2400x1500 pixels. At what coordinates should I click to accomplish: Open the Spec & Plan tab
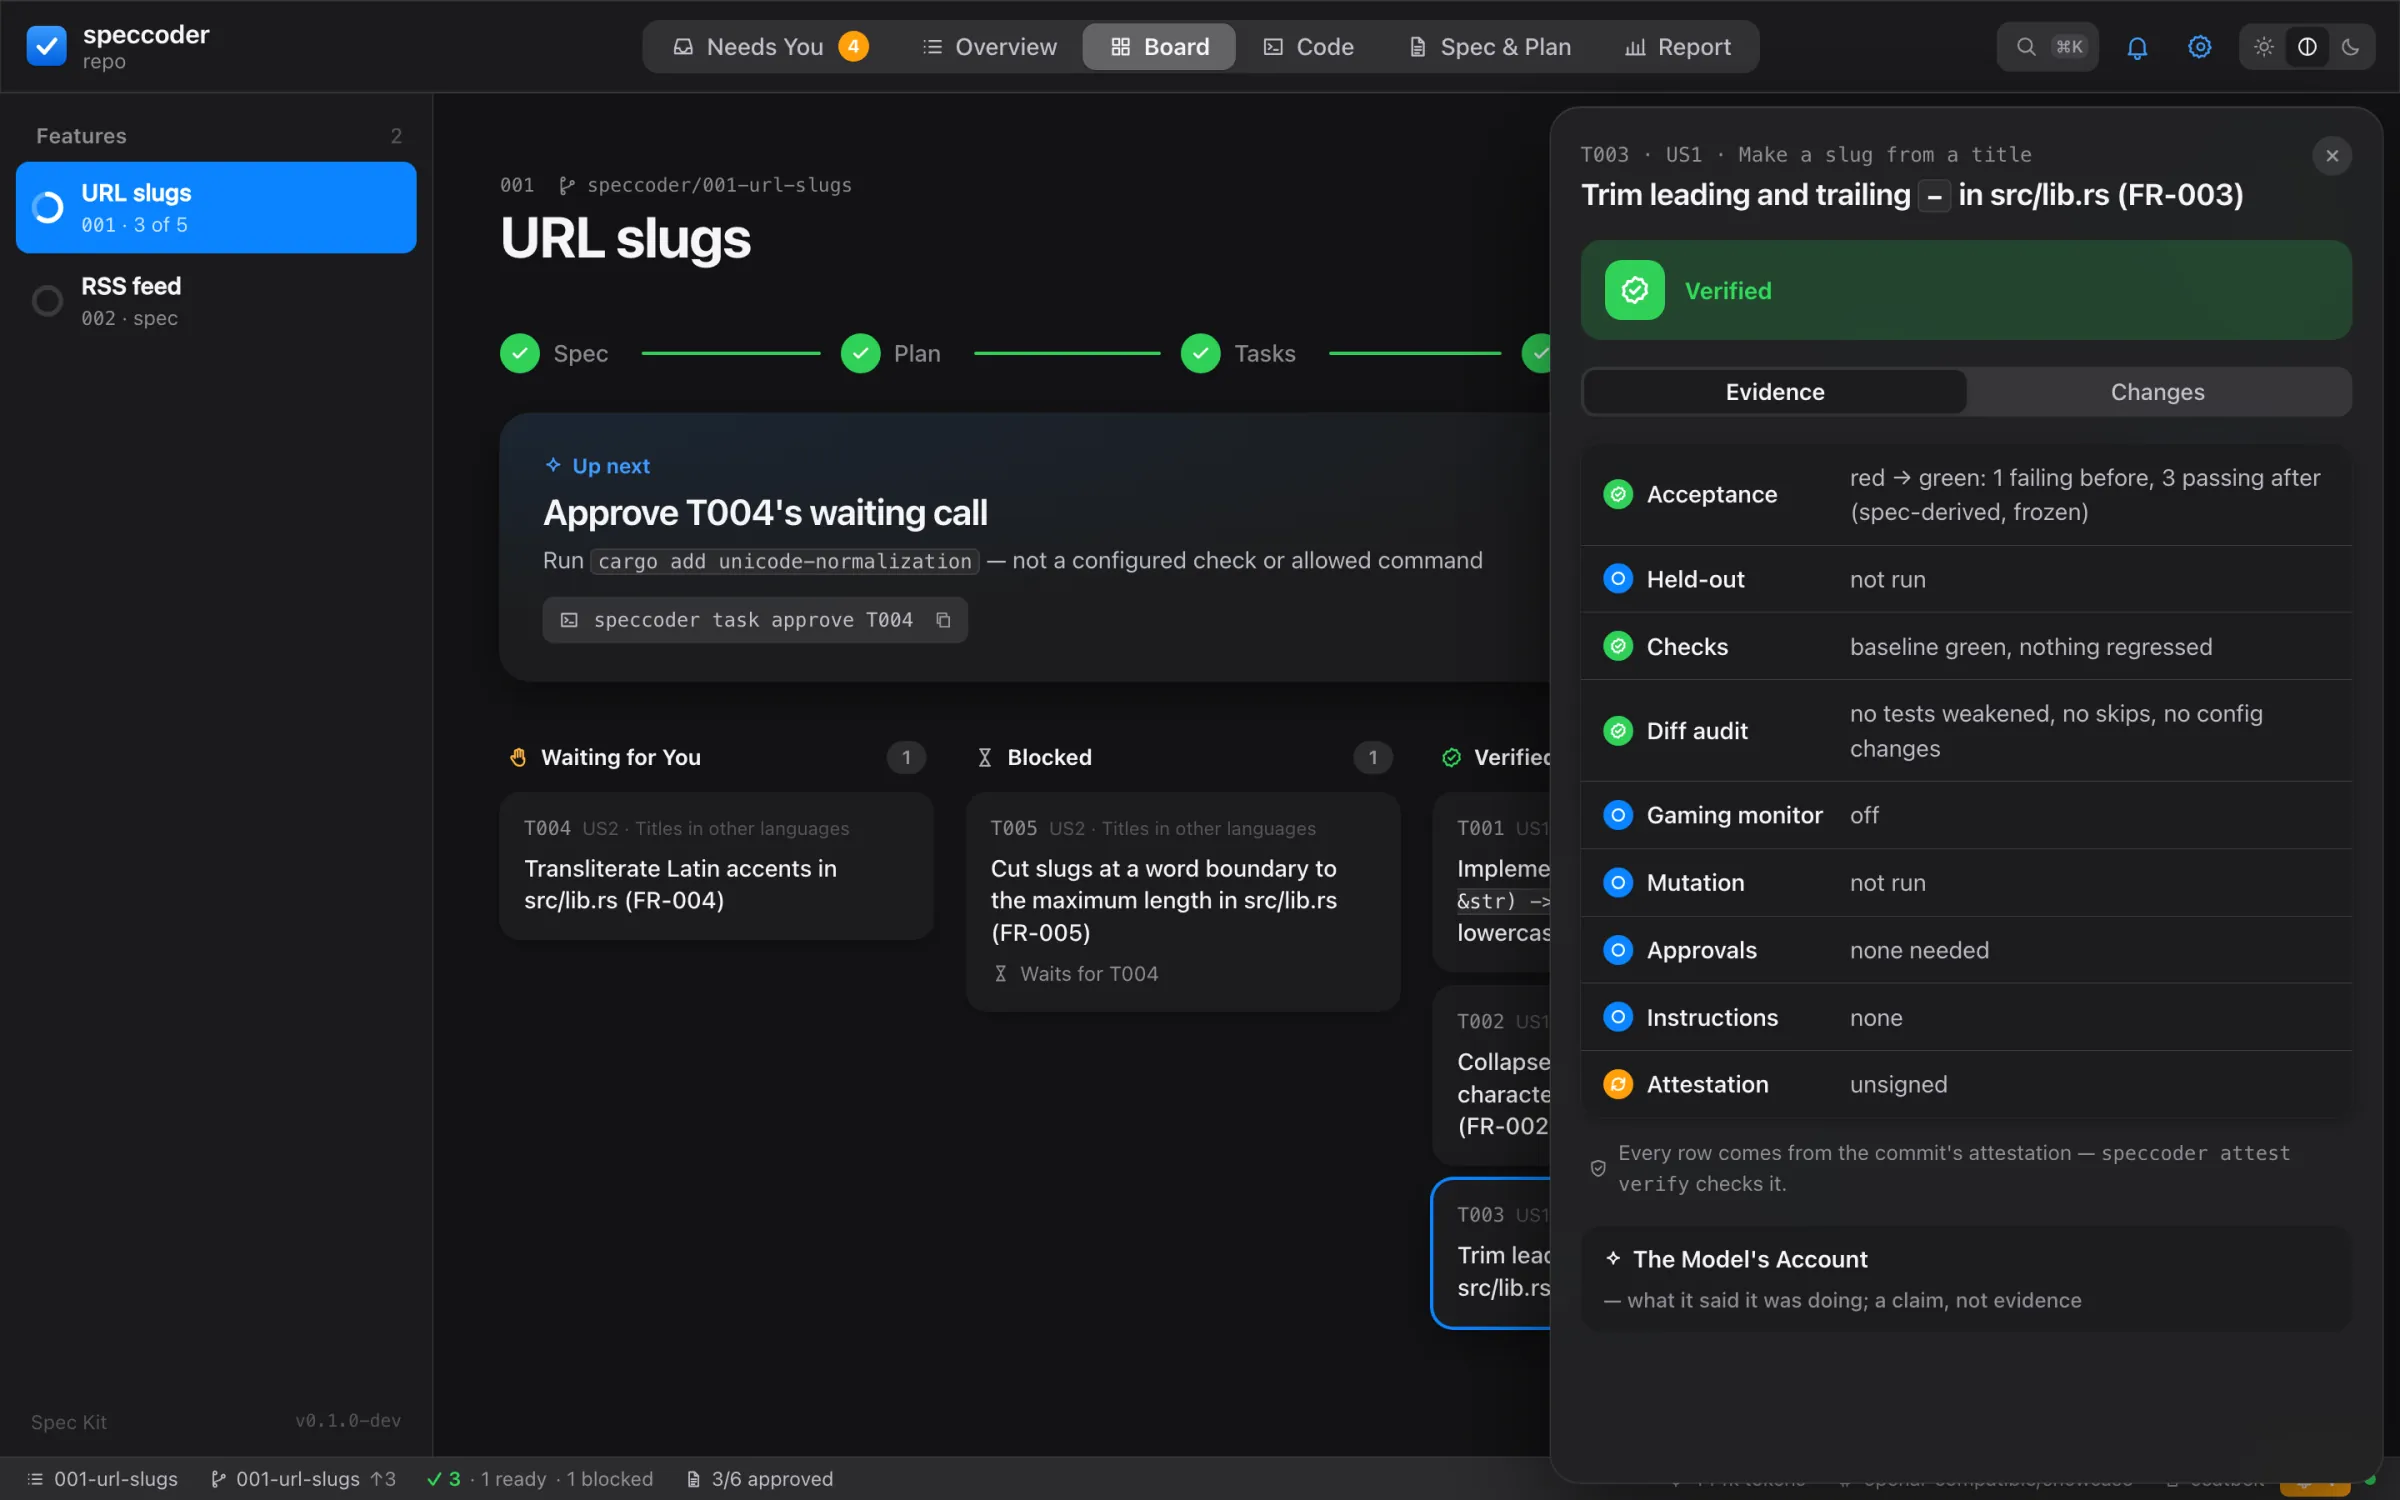(x=1489, y=47)
